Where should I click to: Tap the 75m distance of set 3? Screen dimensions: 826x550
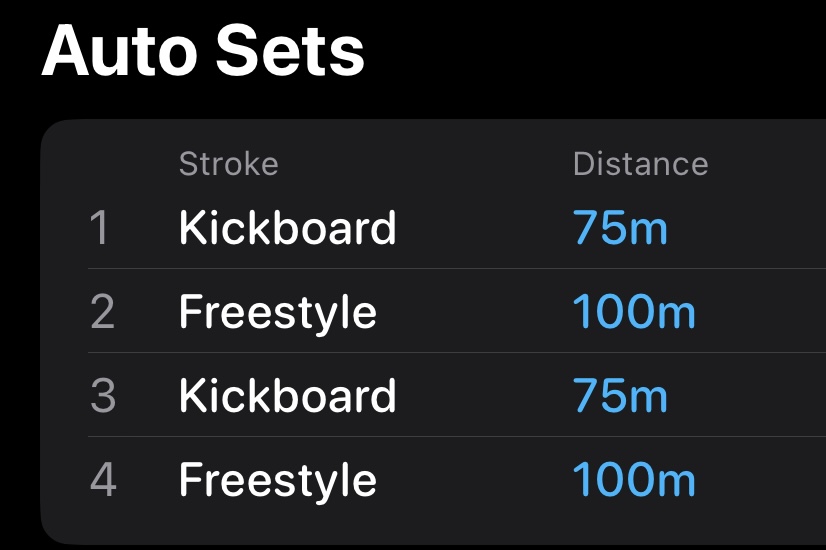click(620, 397)
